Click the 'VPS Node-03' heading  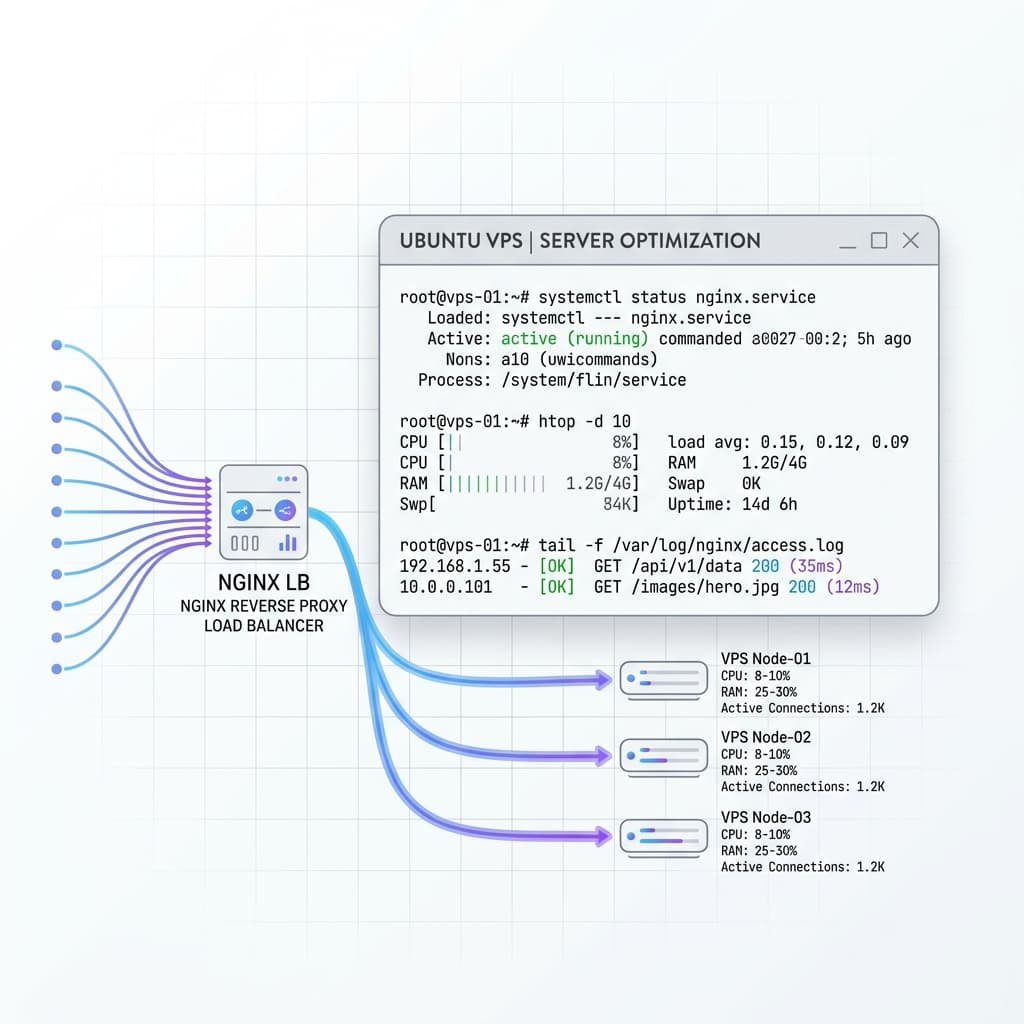(x=765, y=818)
